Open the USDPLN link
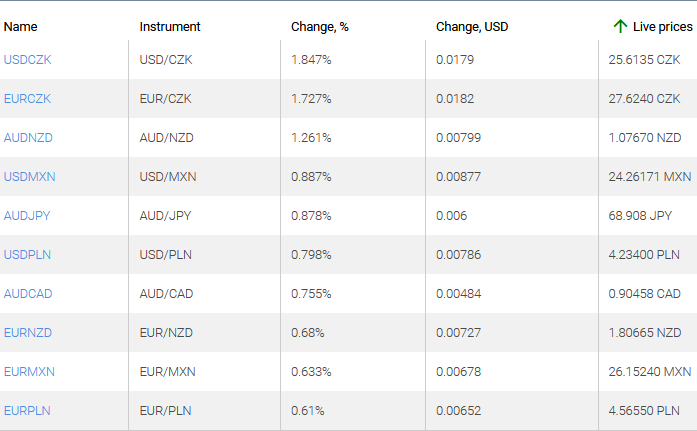697x431 pixels. tap(28, 255)
